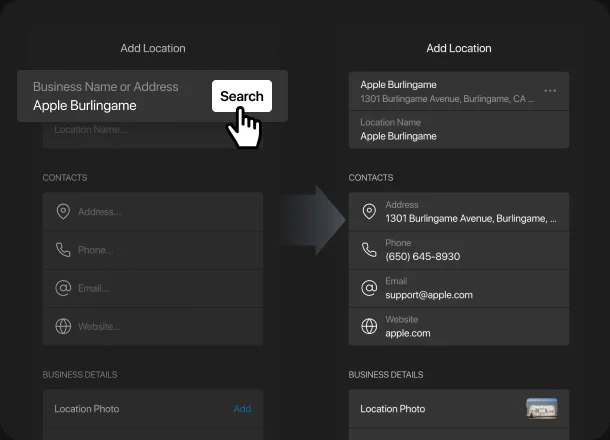Click the email icon beside support@apple.com
The width and height of the screenshot is (610, 440).
[x=369, y=288]
